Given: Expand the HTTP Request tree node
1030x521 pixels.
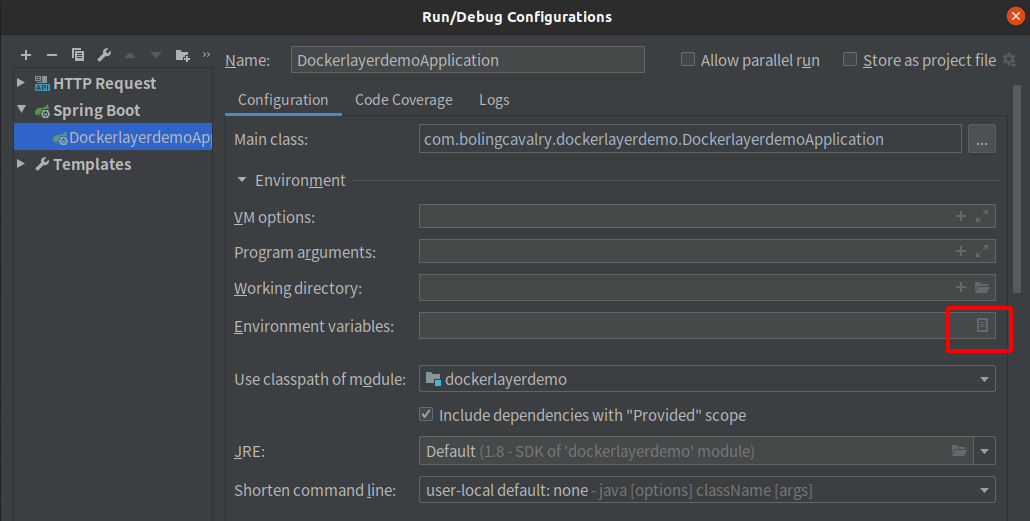Looking at the screenshot, I should pyautogui.click(x=21, y=83).
